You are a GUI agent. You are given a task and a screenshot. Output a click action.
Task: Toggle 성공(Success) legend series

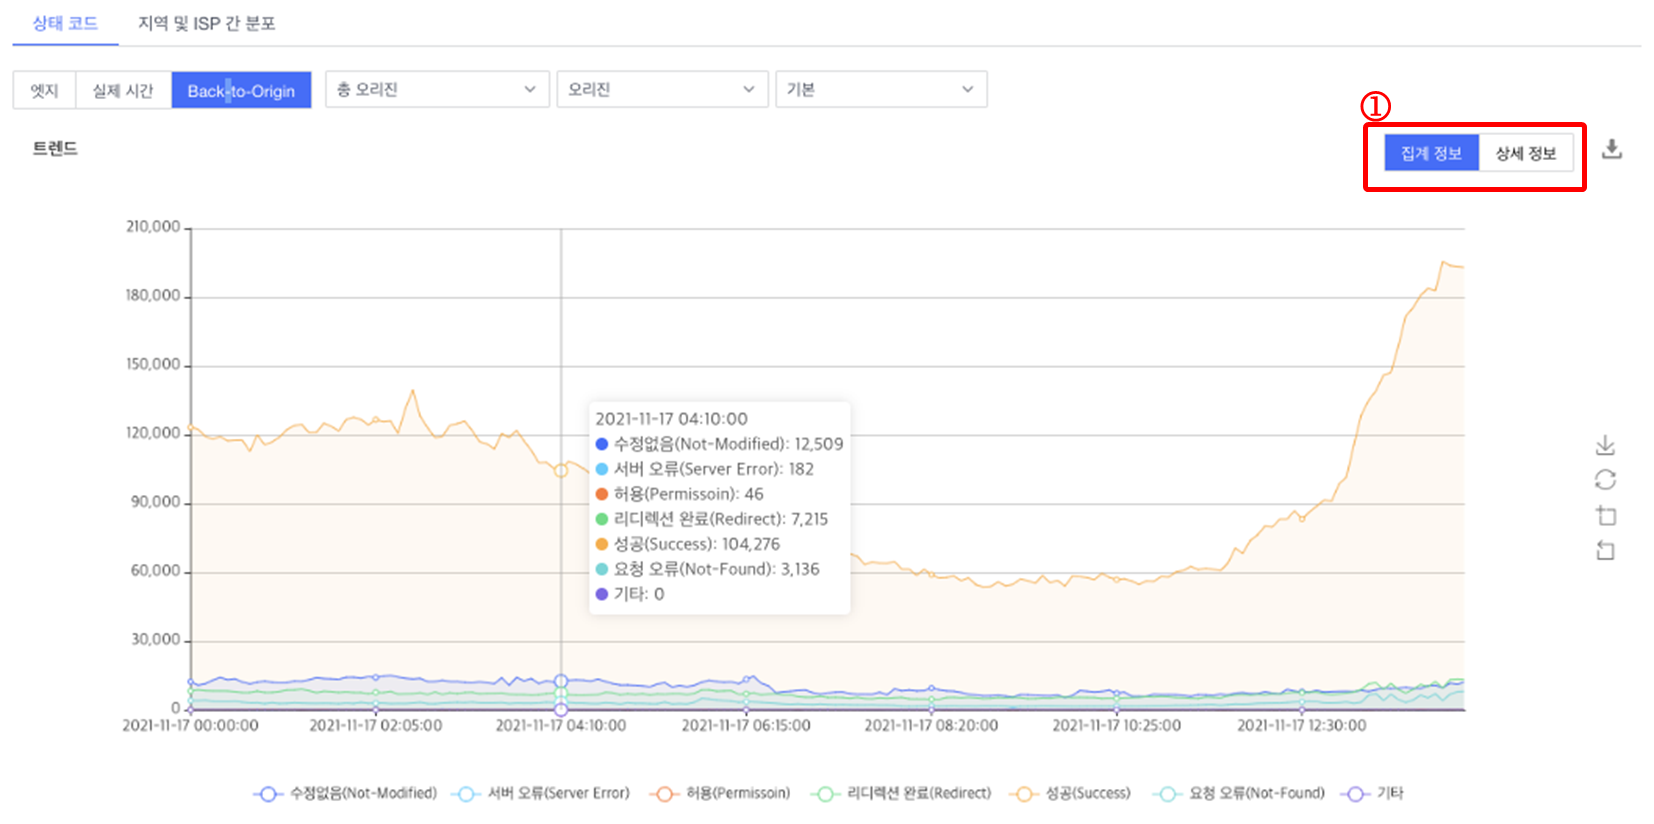(1070, 793)
